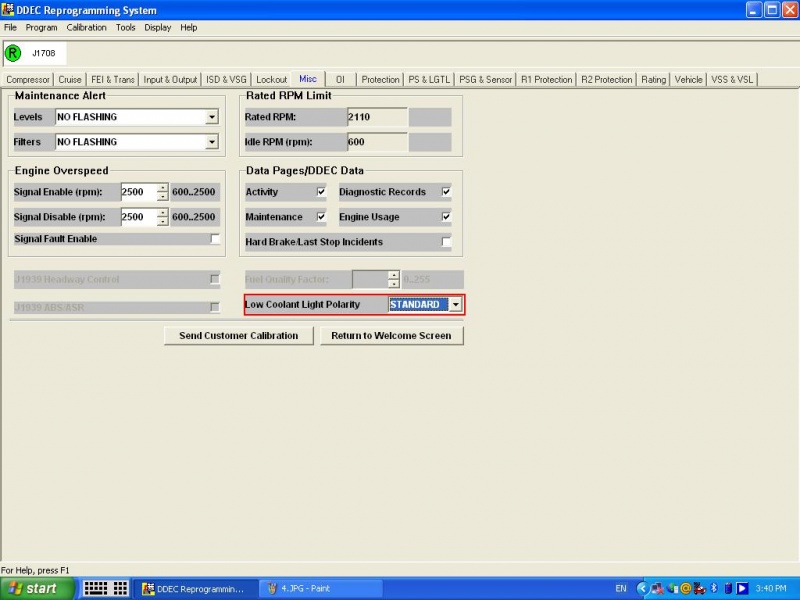Click the DDEC application icon in title bar
Screen dimensions: 800x600
[x=9, y=10]
